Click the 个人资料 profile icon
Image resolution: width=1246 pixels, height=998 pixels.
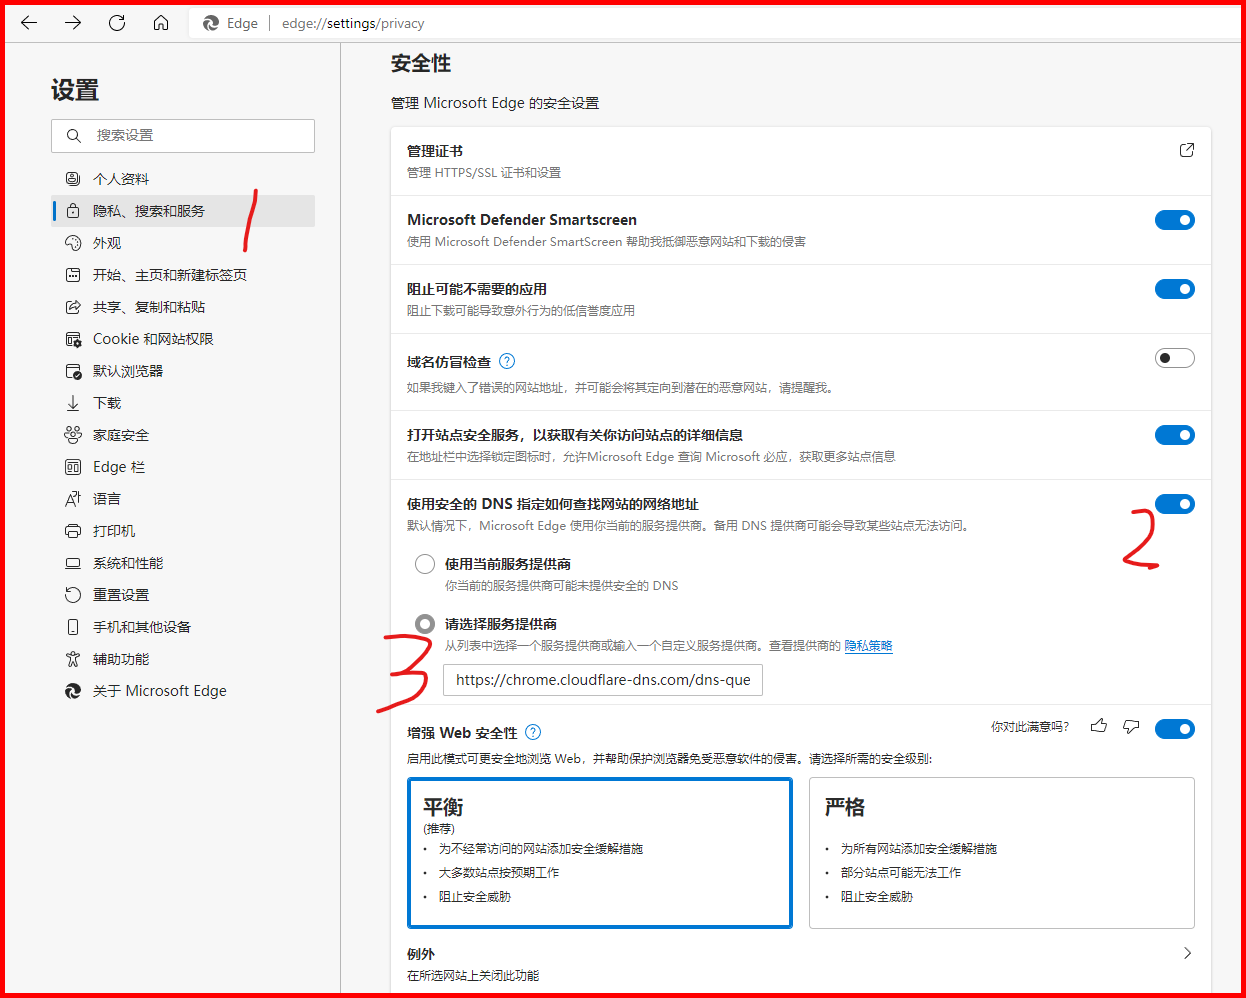[73, 179]
